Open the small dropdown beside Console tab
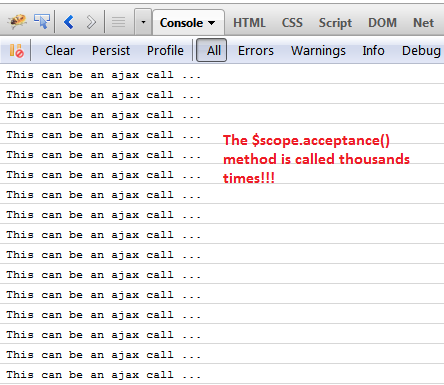Image resolution: width=444 pixels, height=385 pixels. (143, 22)
